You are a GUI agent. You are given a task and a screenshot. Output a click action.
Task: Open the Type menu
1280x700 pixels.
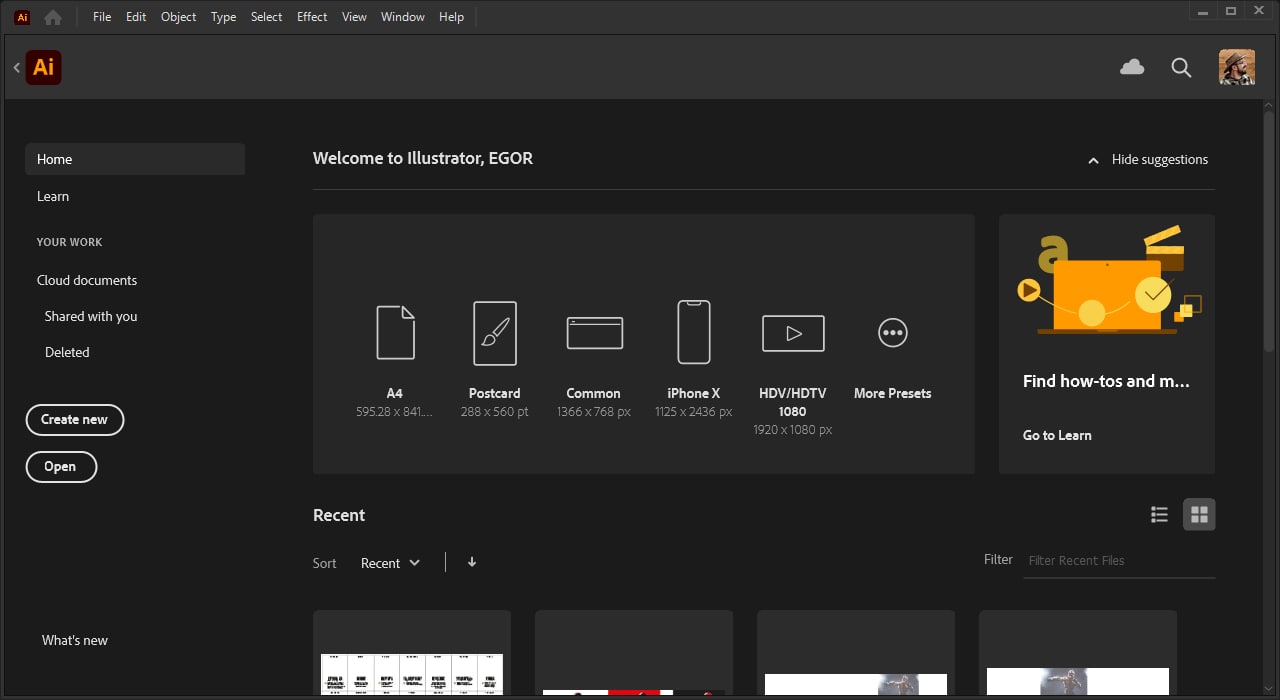click(x=223, y=17)
